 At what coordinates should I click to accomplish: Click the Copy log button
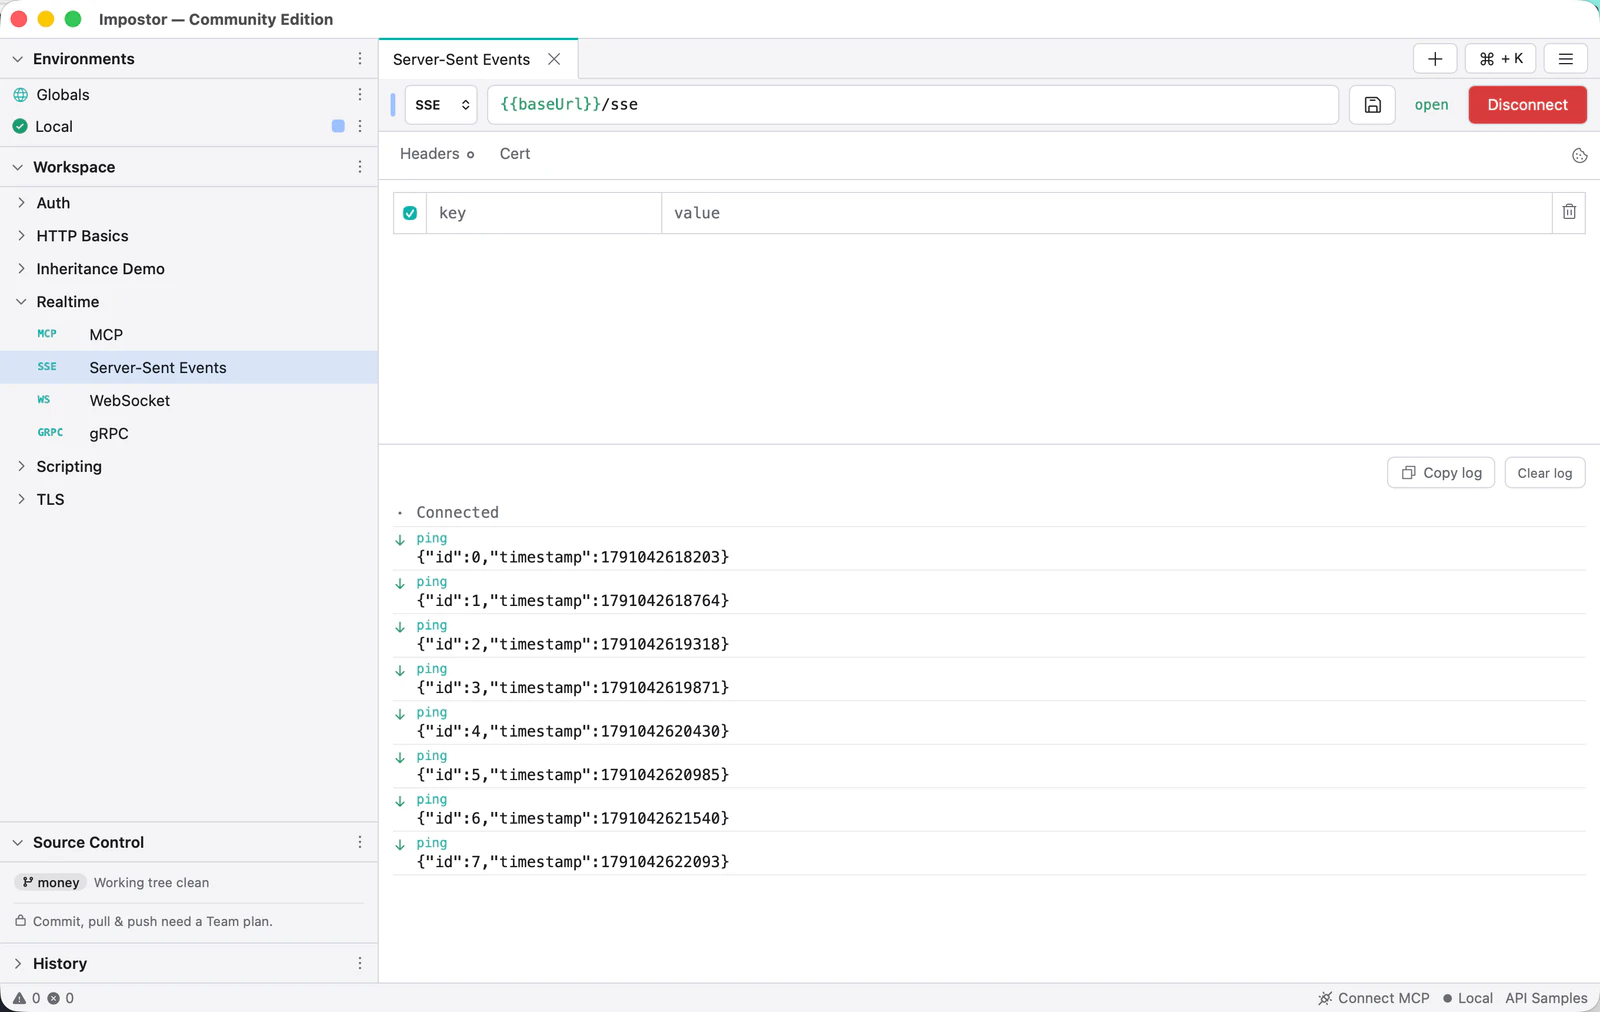(1441, 473)
